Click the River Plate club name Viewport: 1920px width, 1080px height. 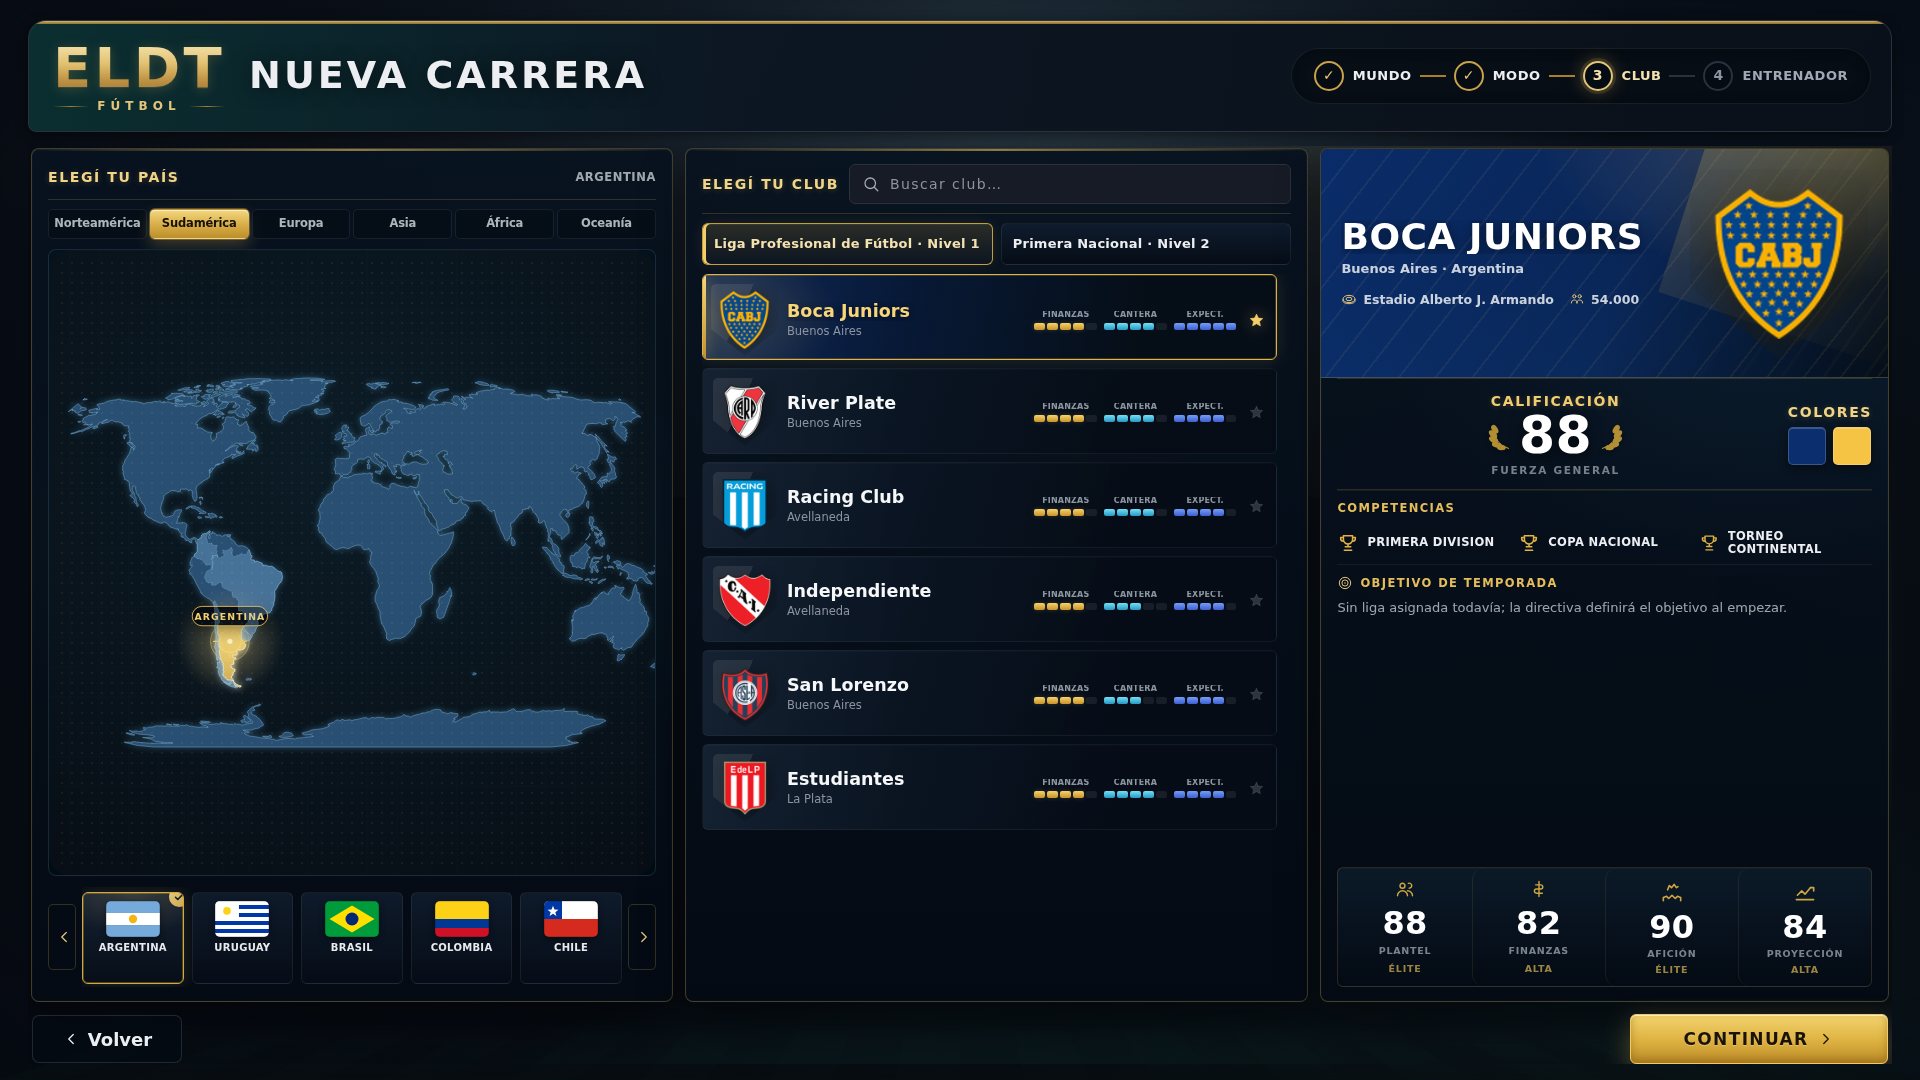click(x=841, y=403)
